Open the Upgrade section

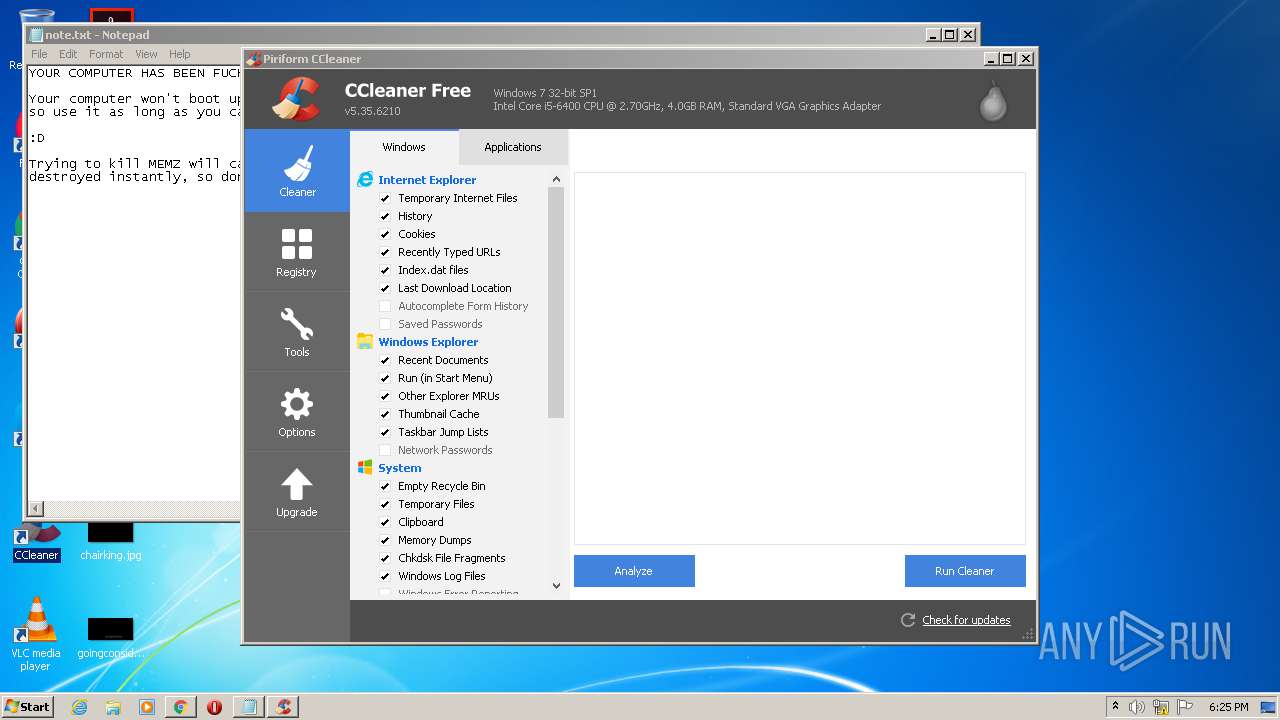(297, 492)
